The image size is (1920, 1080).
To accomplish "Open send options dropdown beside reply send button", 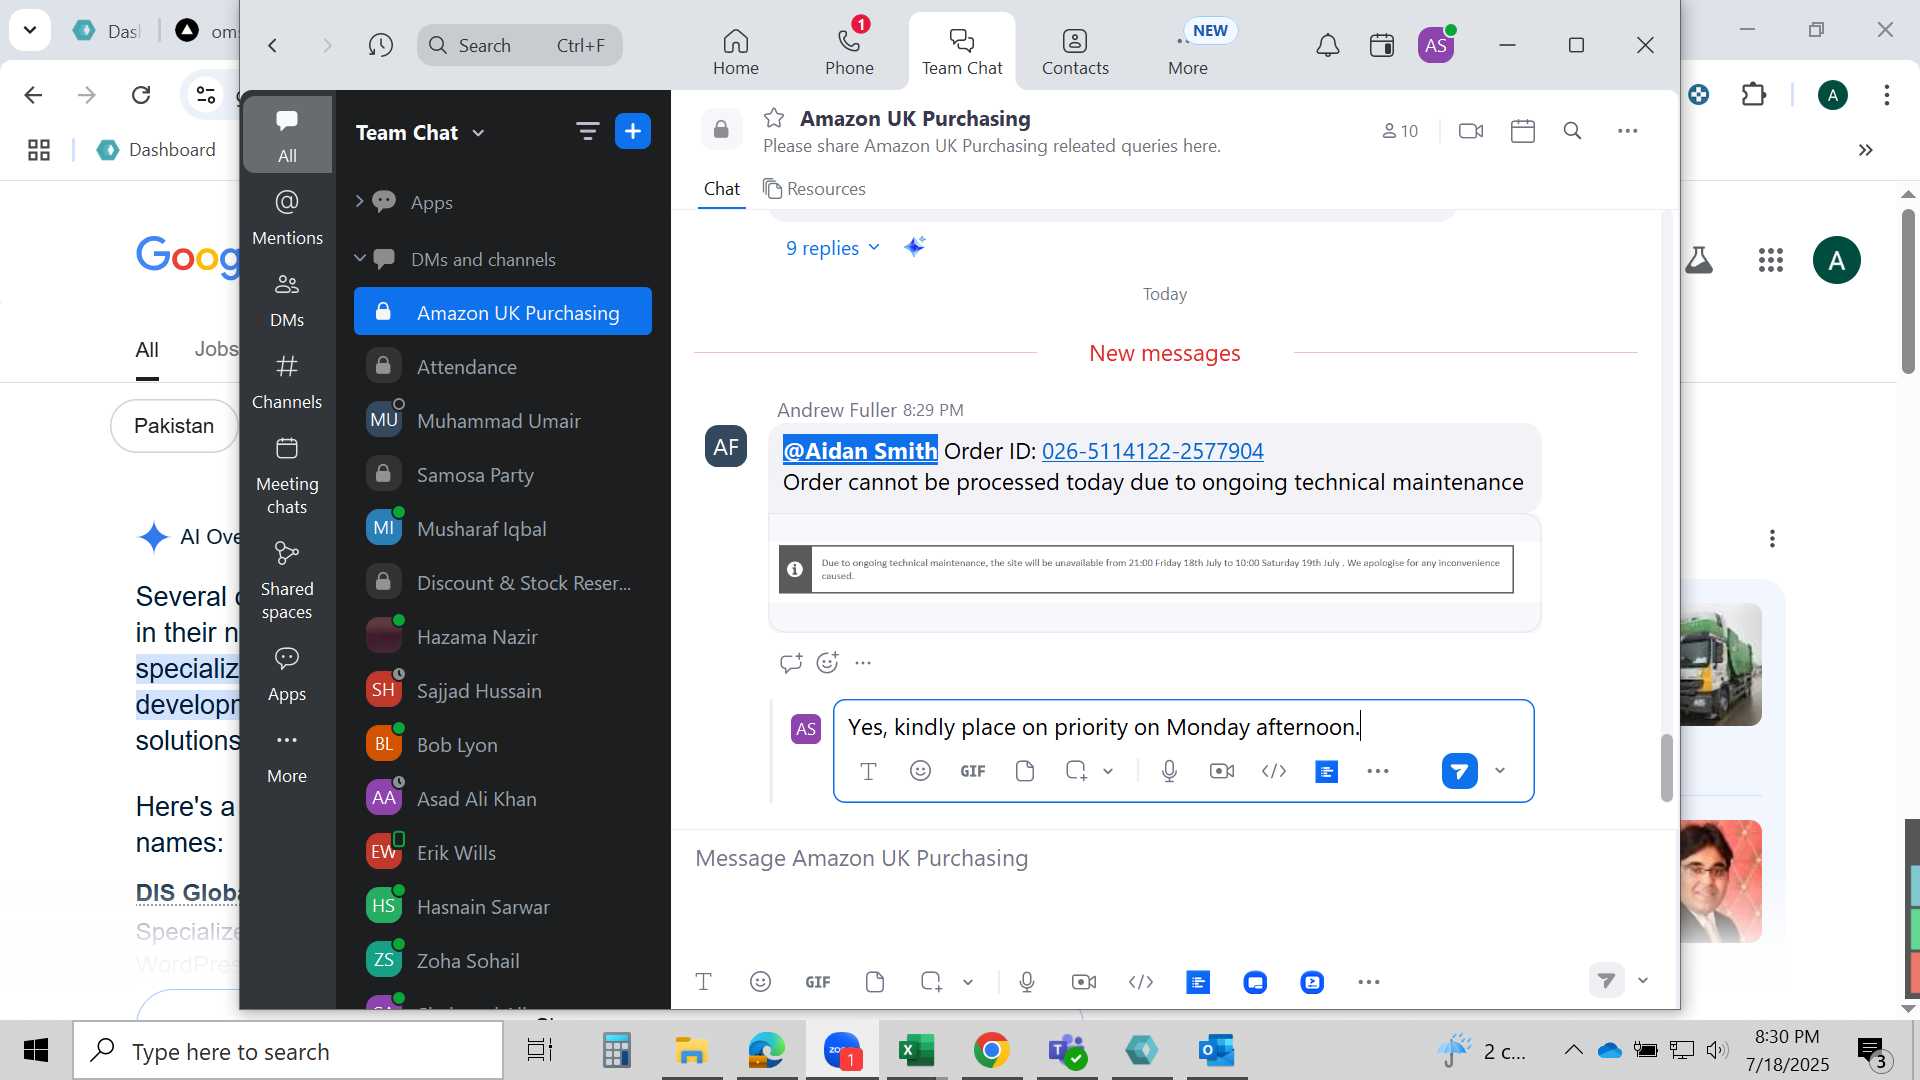I will point(1500,771).
